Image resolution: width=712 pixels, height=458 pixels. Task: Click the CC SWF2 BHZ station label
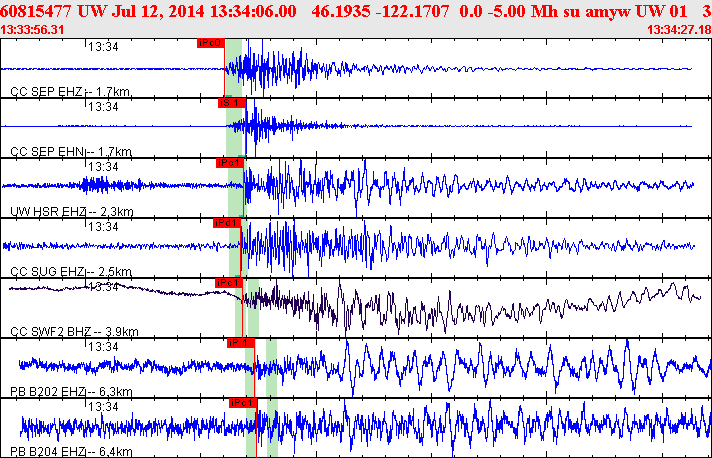point(74,332)
